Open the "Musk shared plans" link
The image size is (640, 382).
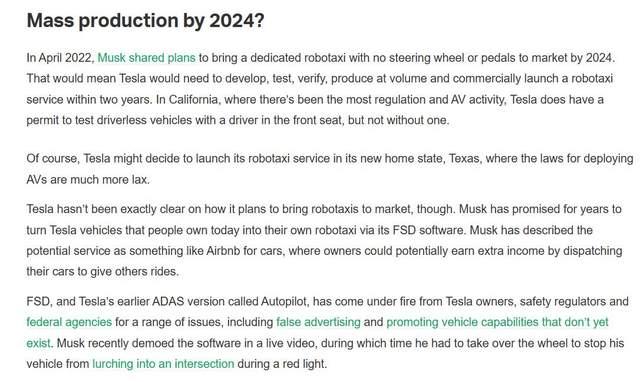click(x=147, y=58)
